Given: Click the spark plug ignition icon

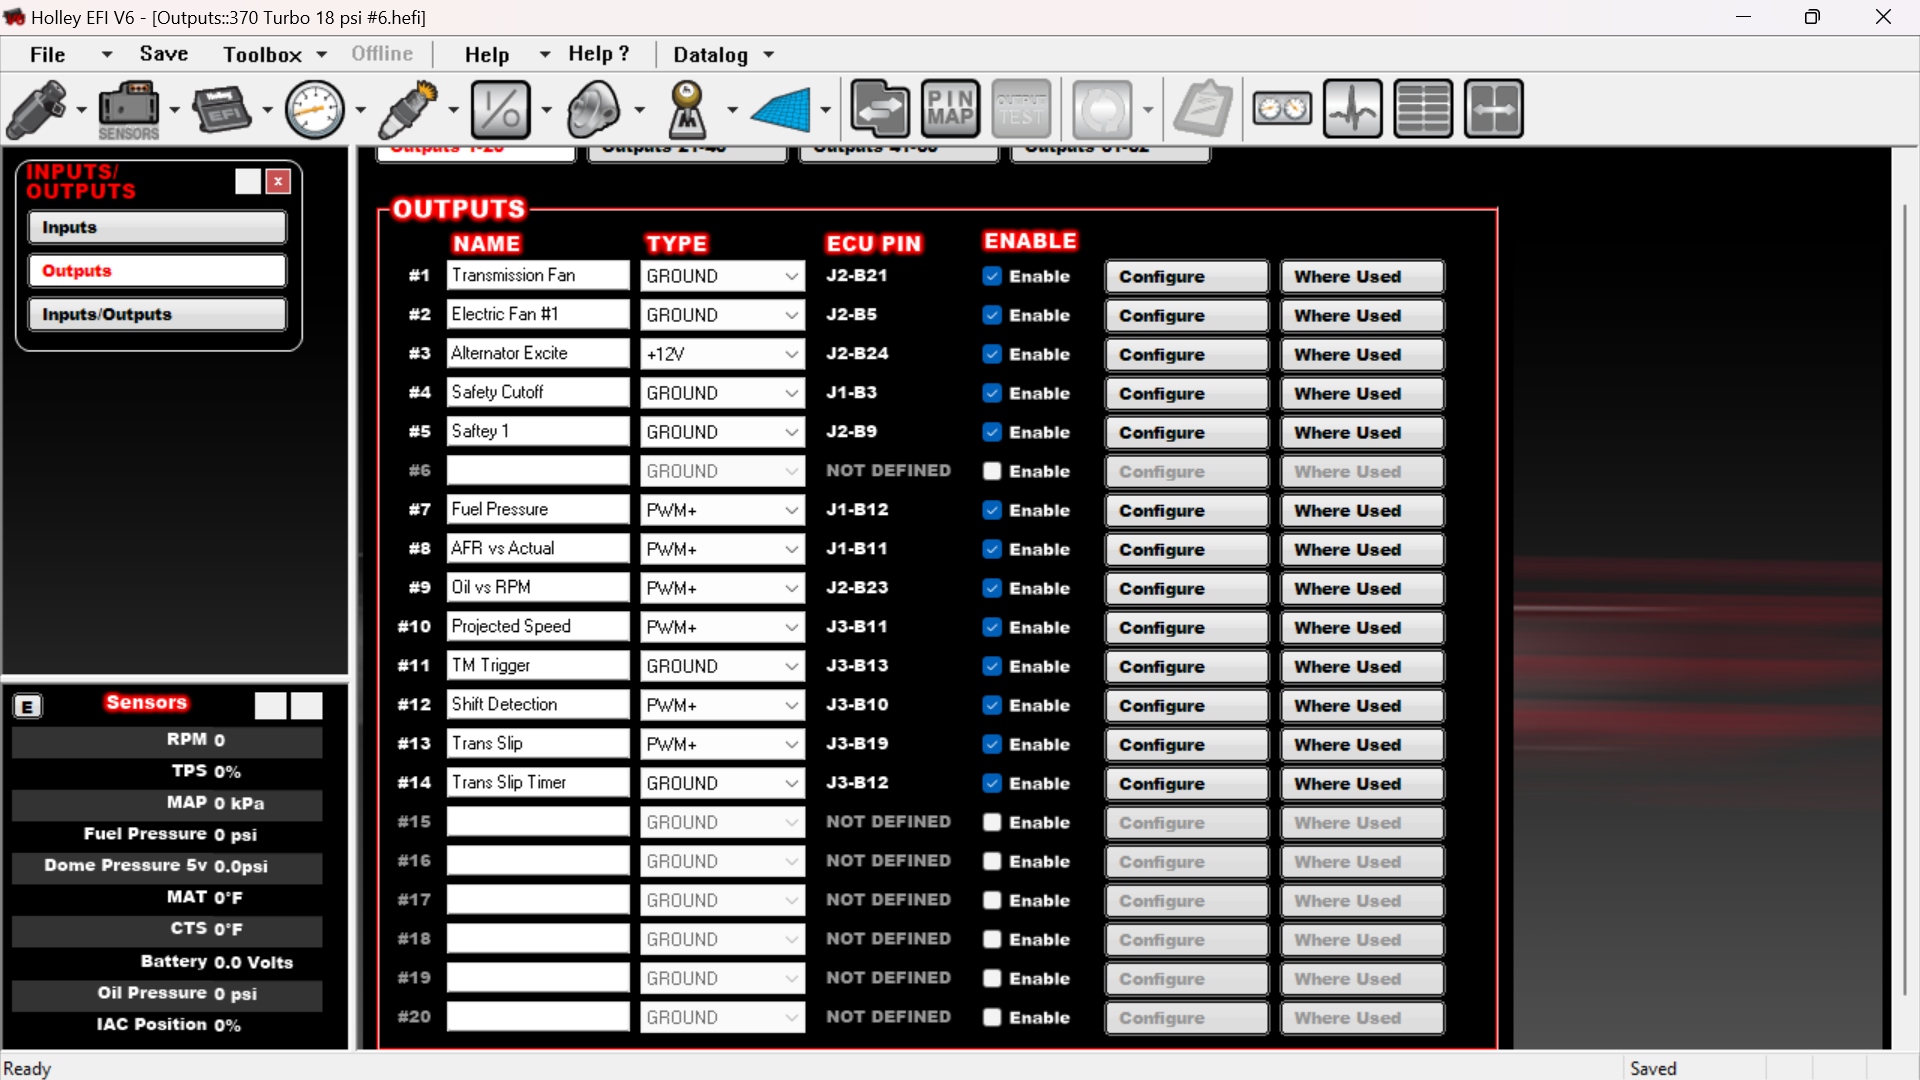Looking at the screenshot, I should 408,109.
